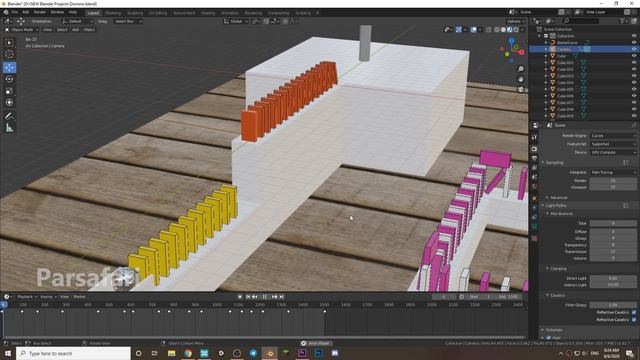
Task: Open outliner filter funnel icon
Action: click(622, 20)
